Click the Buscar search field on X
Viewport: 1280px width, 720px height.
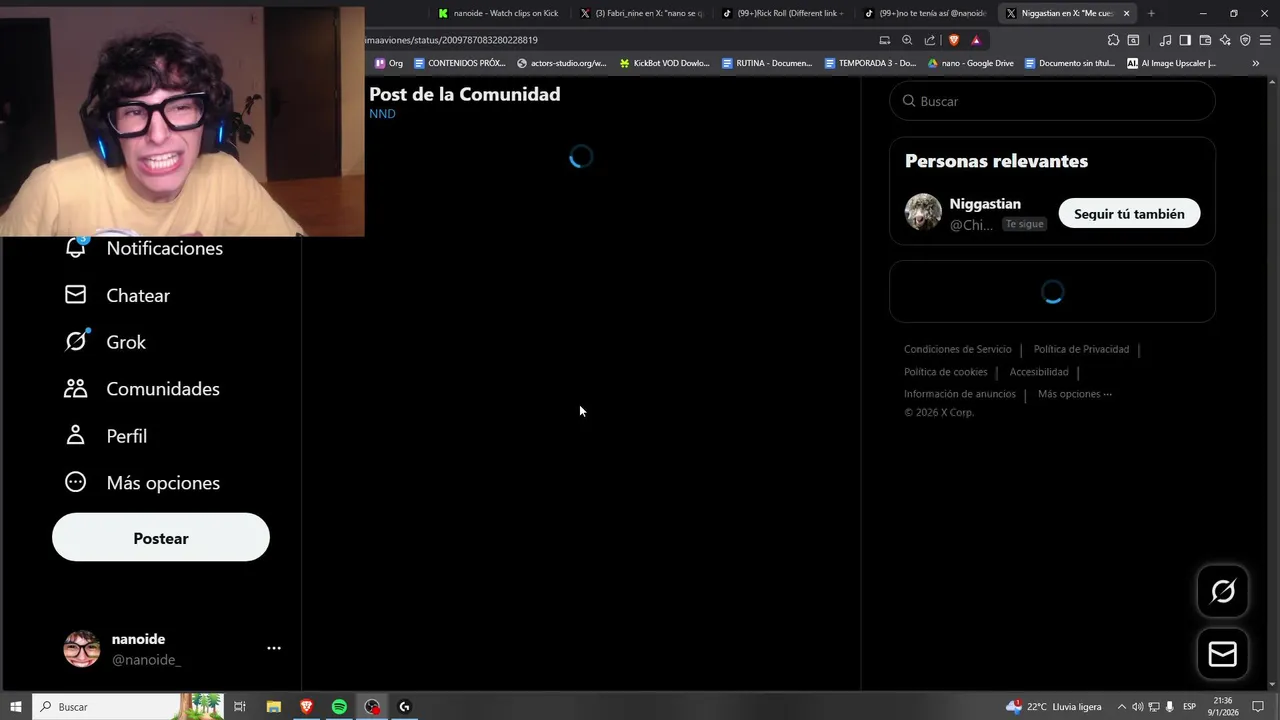click(1052, 101)
